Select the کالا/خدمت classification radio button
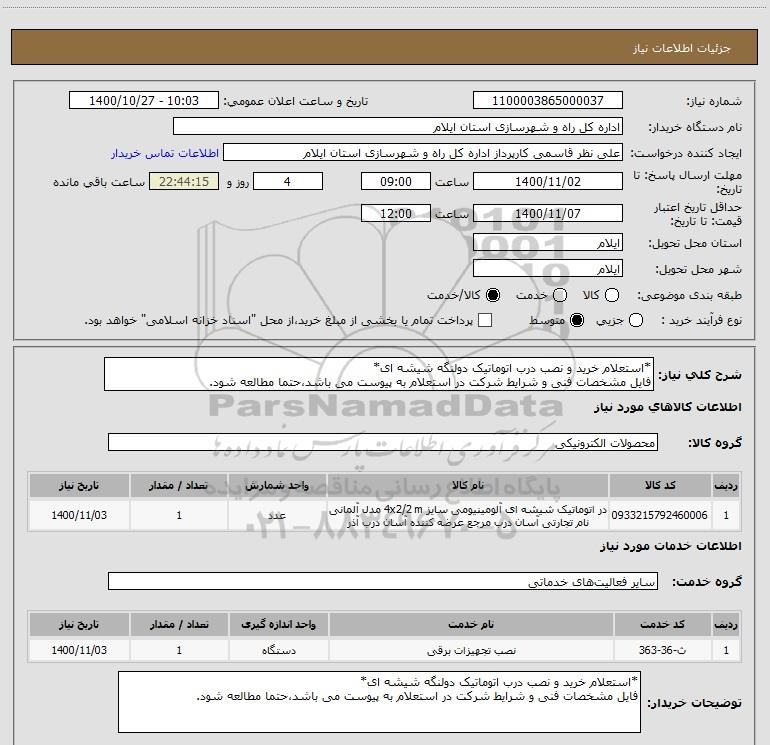 click(493, 295)
